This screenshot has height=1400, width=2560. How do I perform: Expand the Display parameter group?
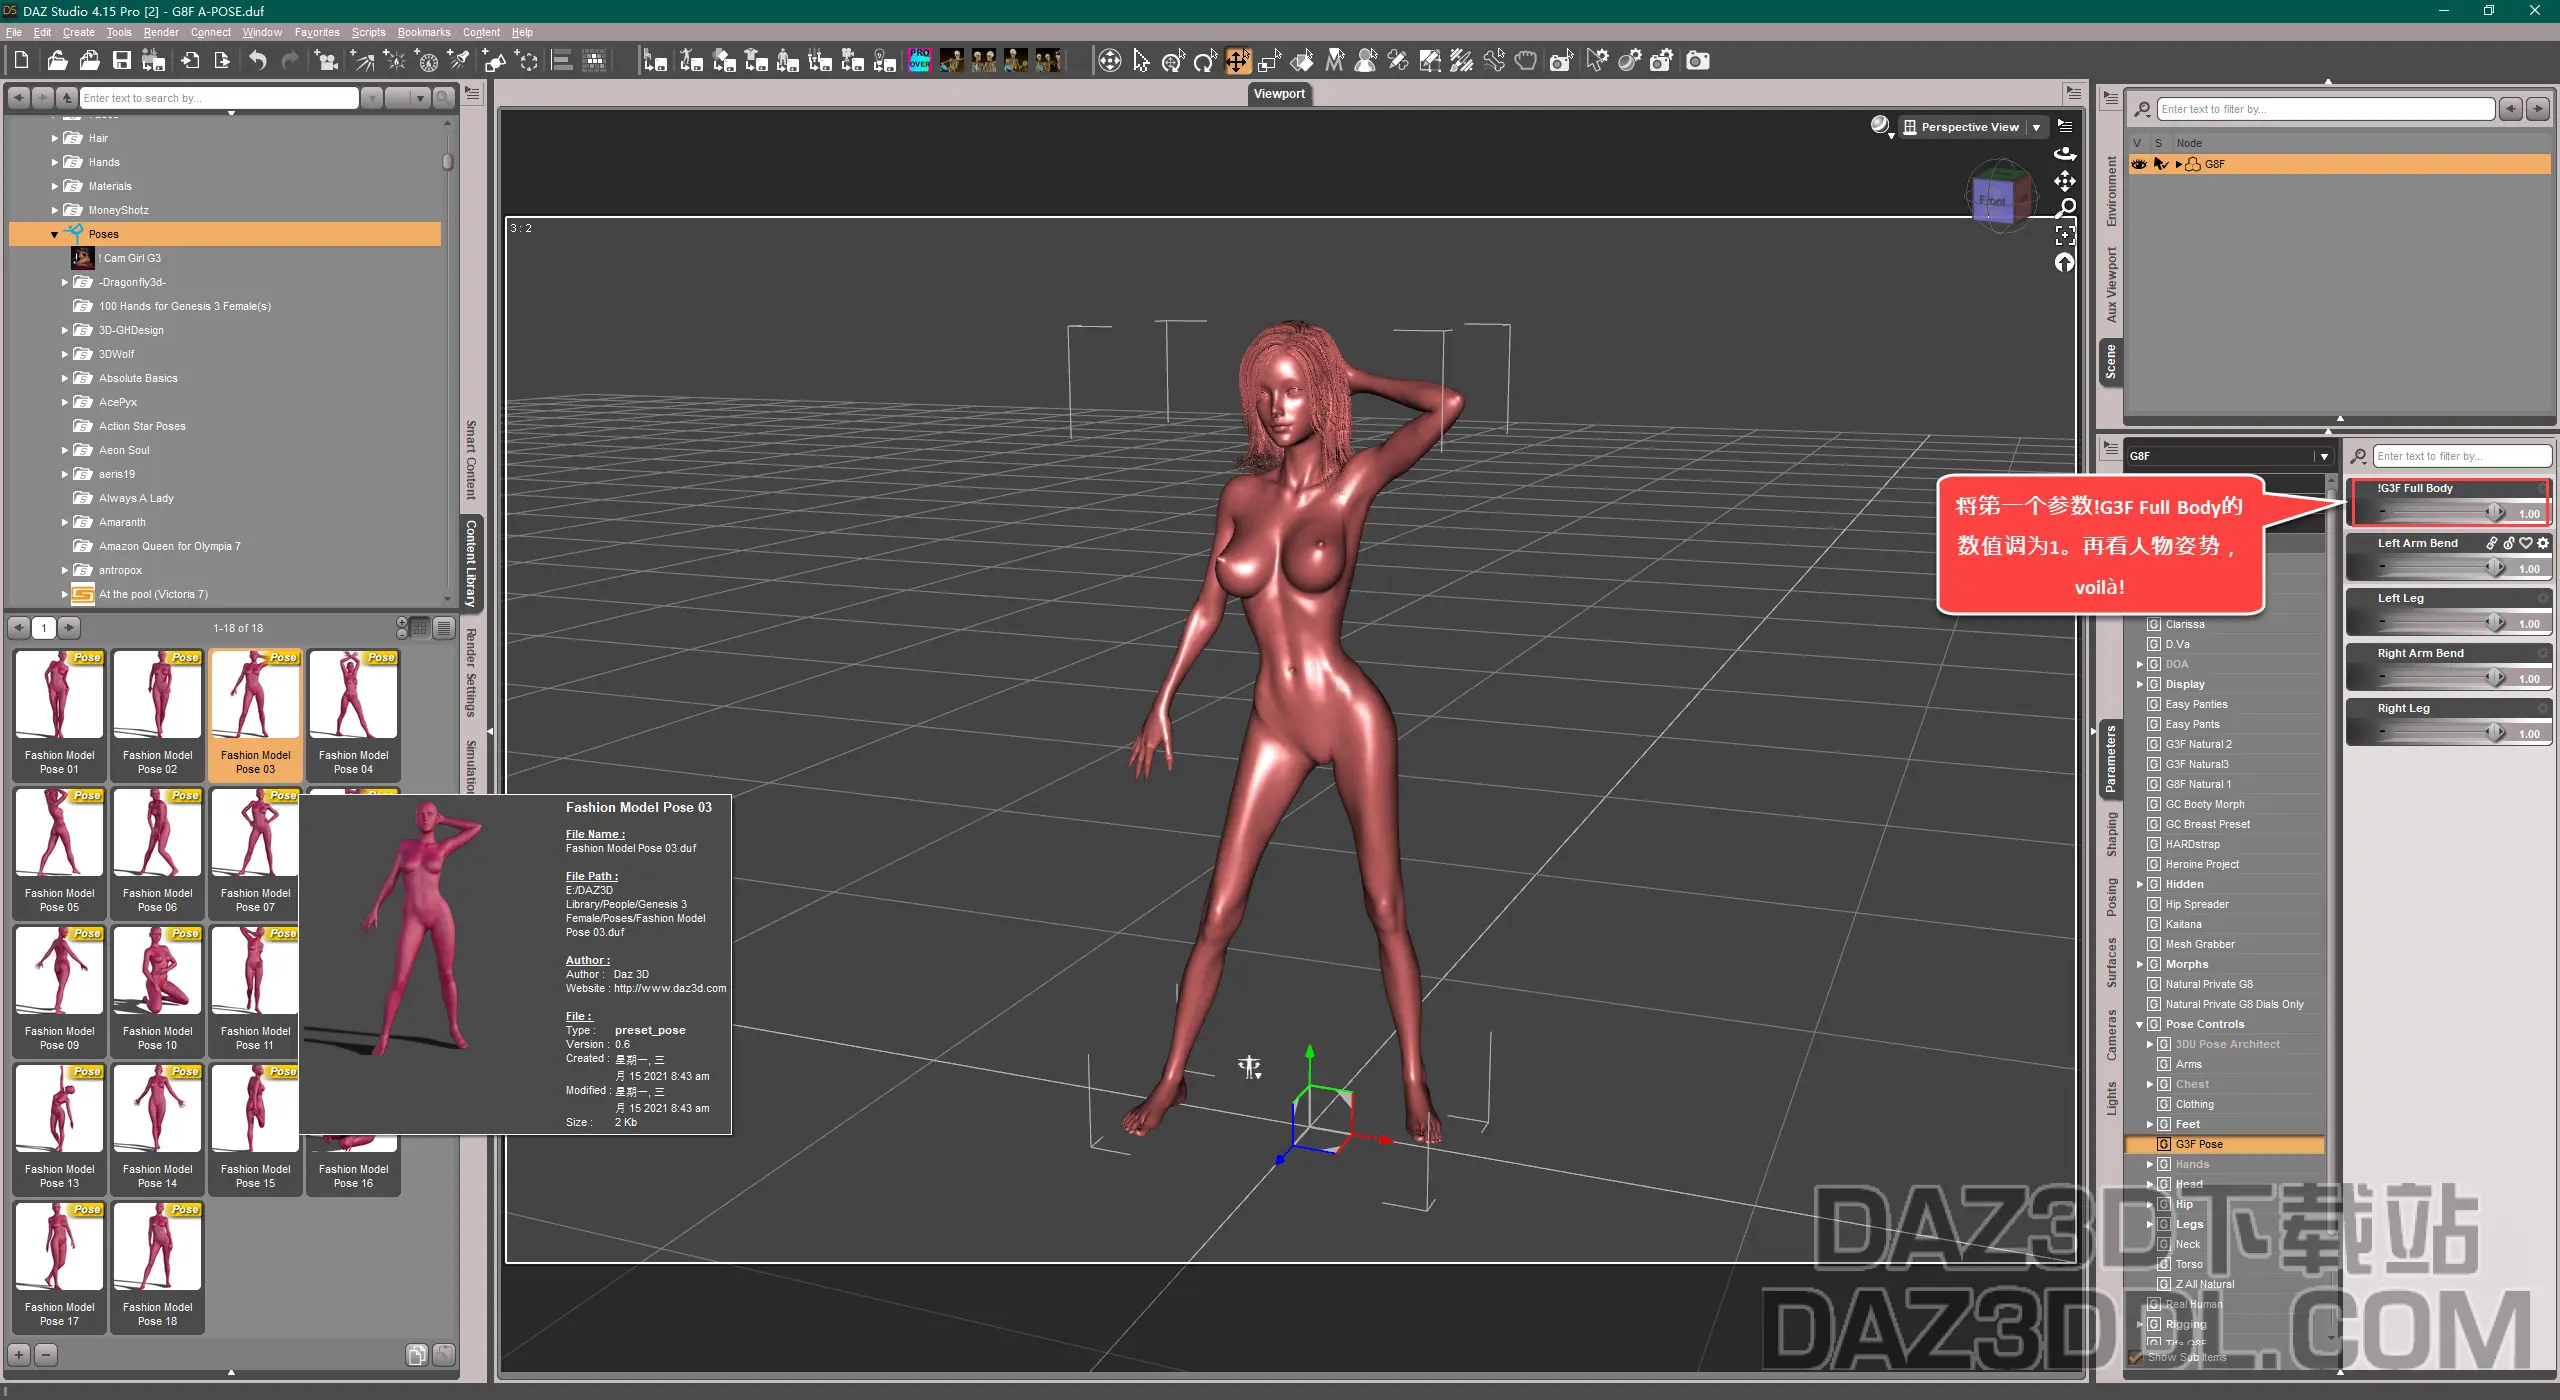2139,684
